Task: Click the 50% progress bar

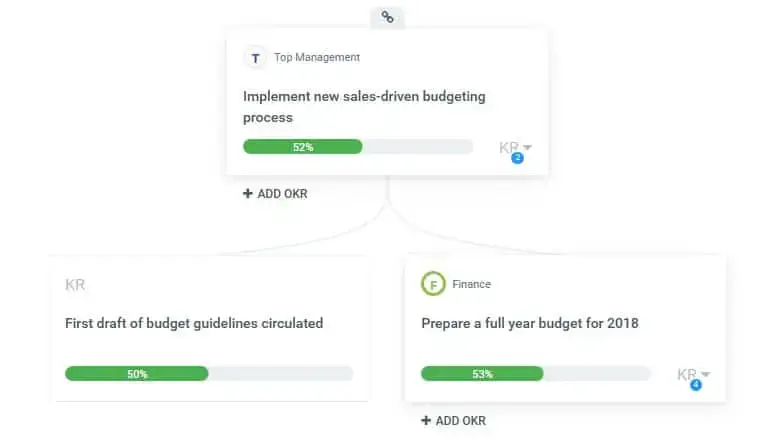Action: [x=209, y=374]
